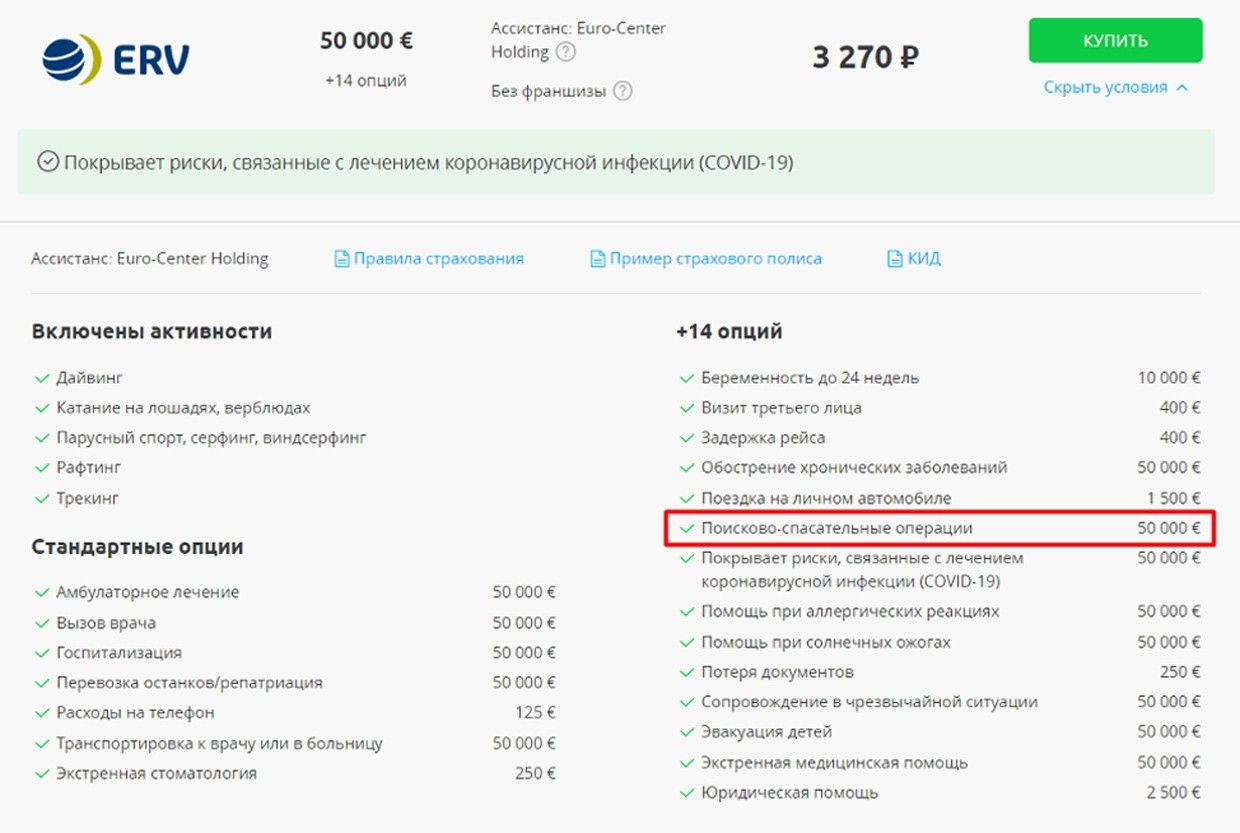Click the ERV company logo
The height and width of the screenshot is (833, 1240).
[x=116, y=58]
